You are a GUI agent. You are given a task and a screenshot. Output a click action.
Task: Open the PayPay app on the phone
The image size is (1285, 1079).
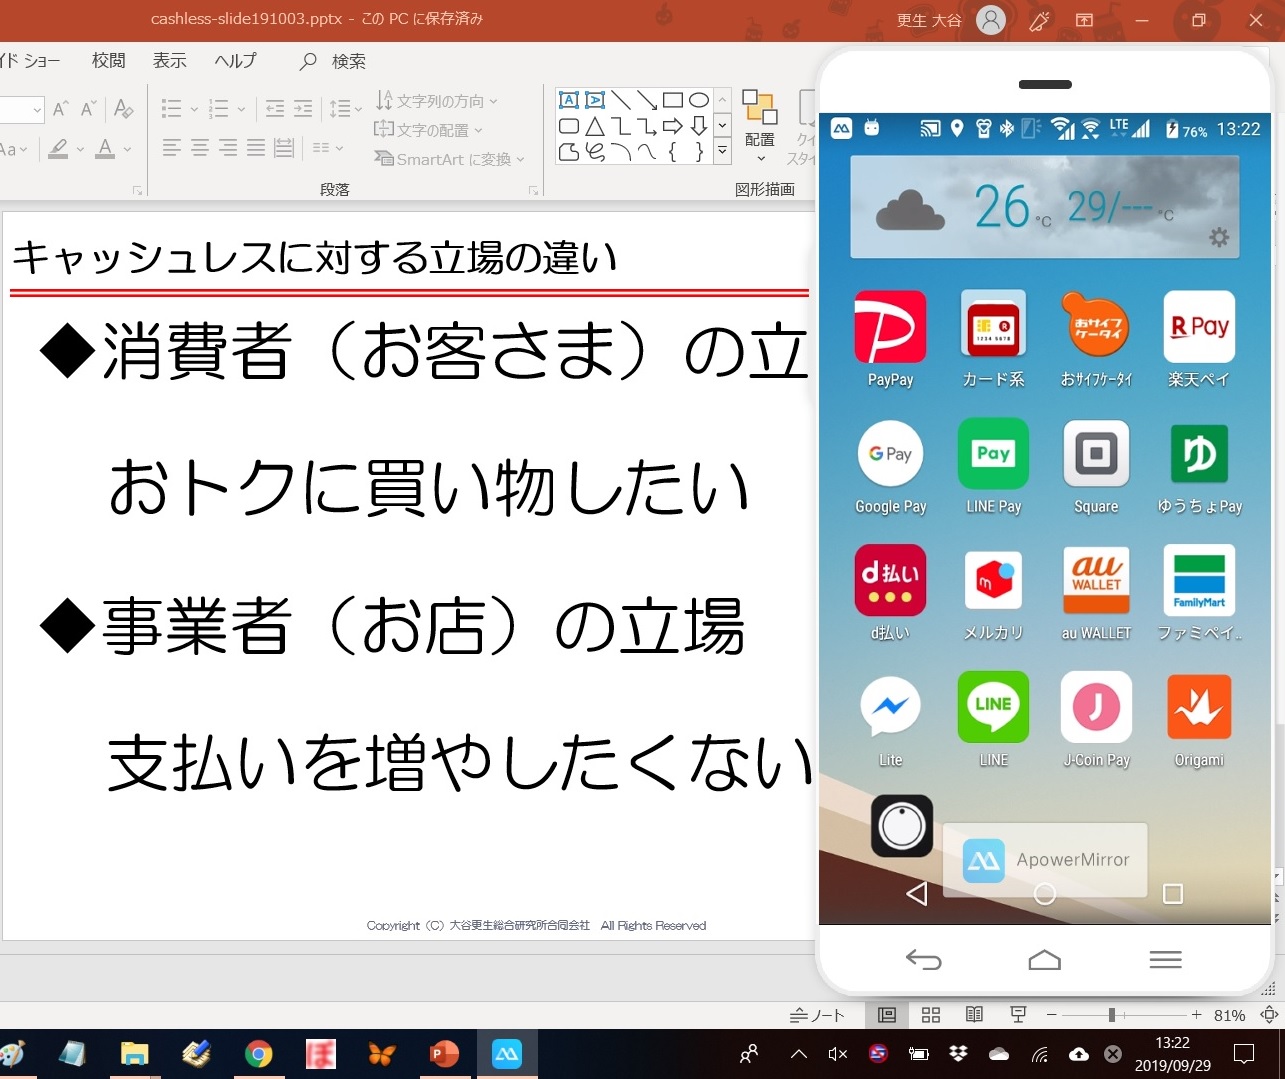coord(889,329)
